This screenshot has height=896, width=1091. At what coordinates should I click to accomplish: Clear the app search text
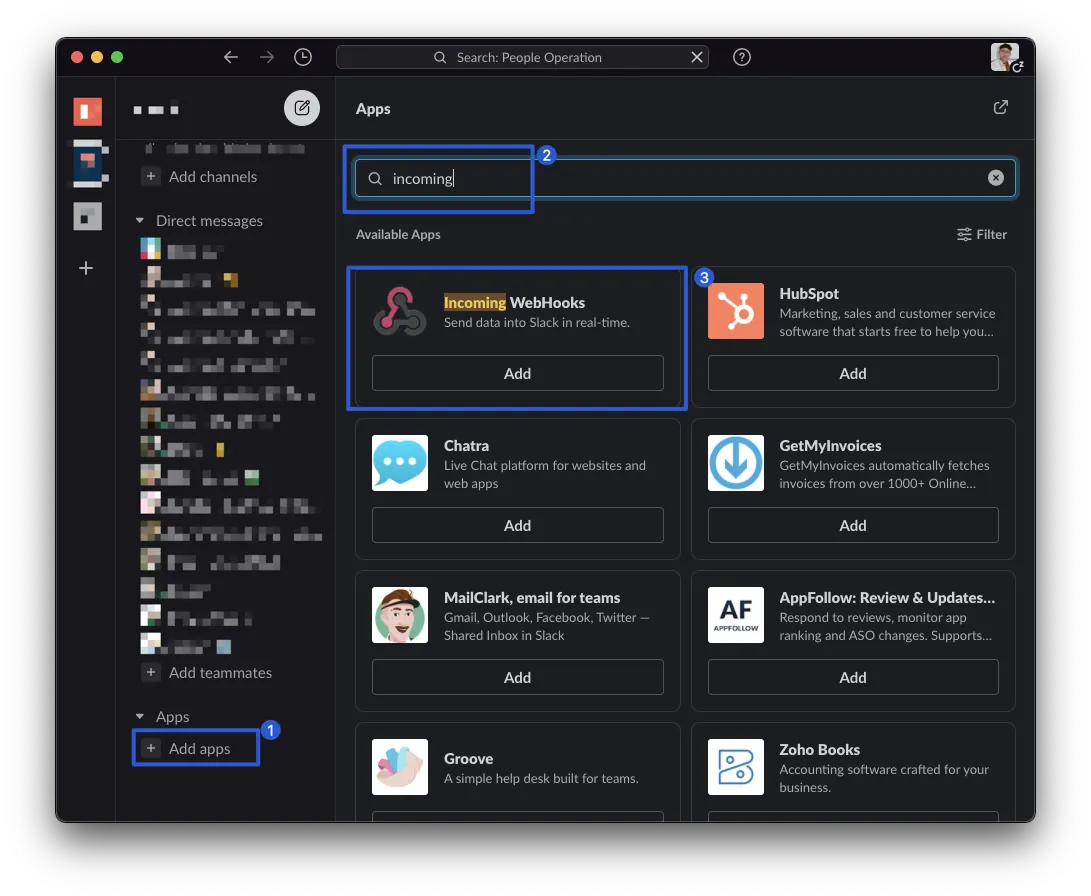pyautogui.click(x=996, y=178)
